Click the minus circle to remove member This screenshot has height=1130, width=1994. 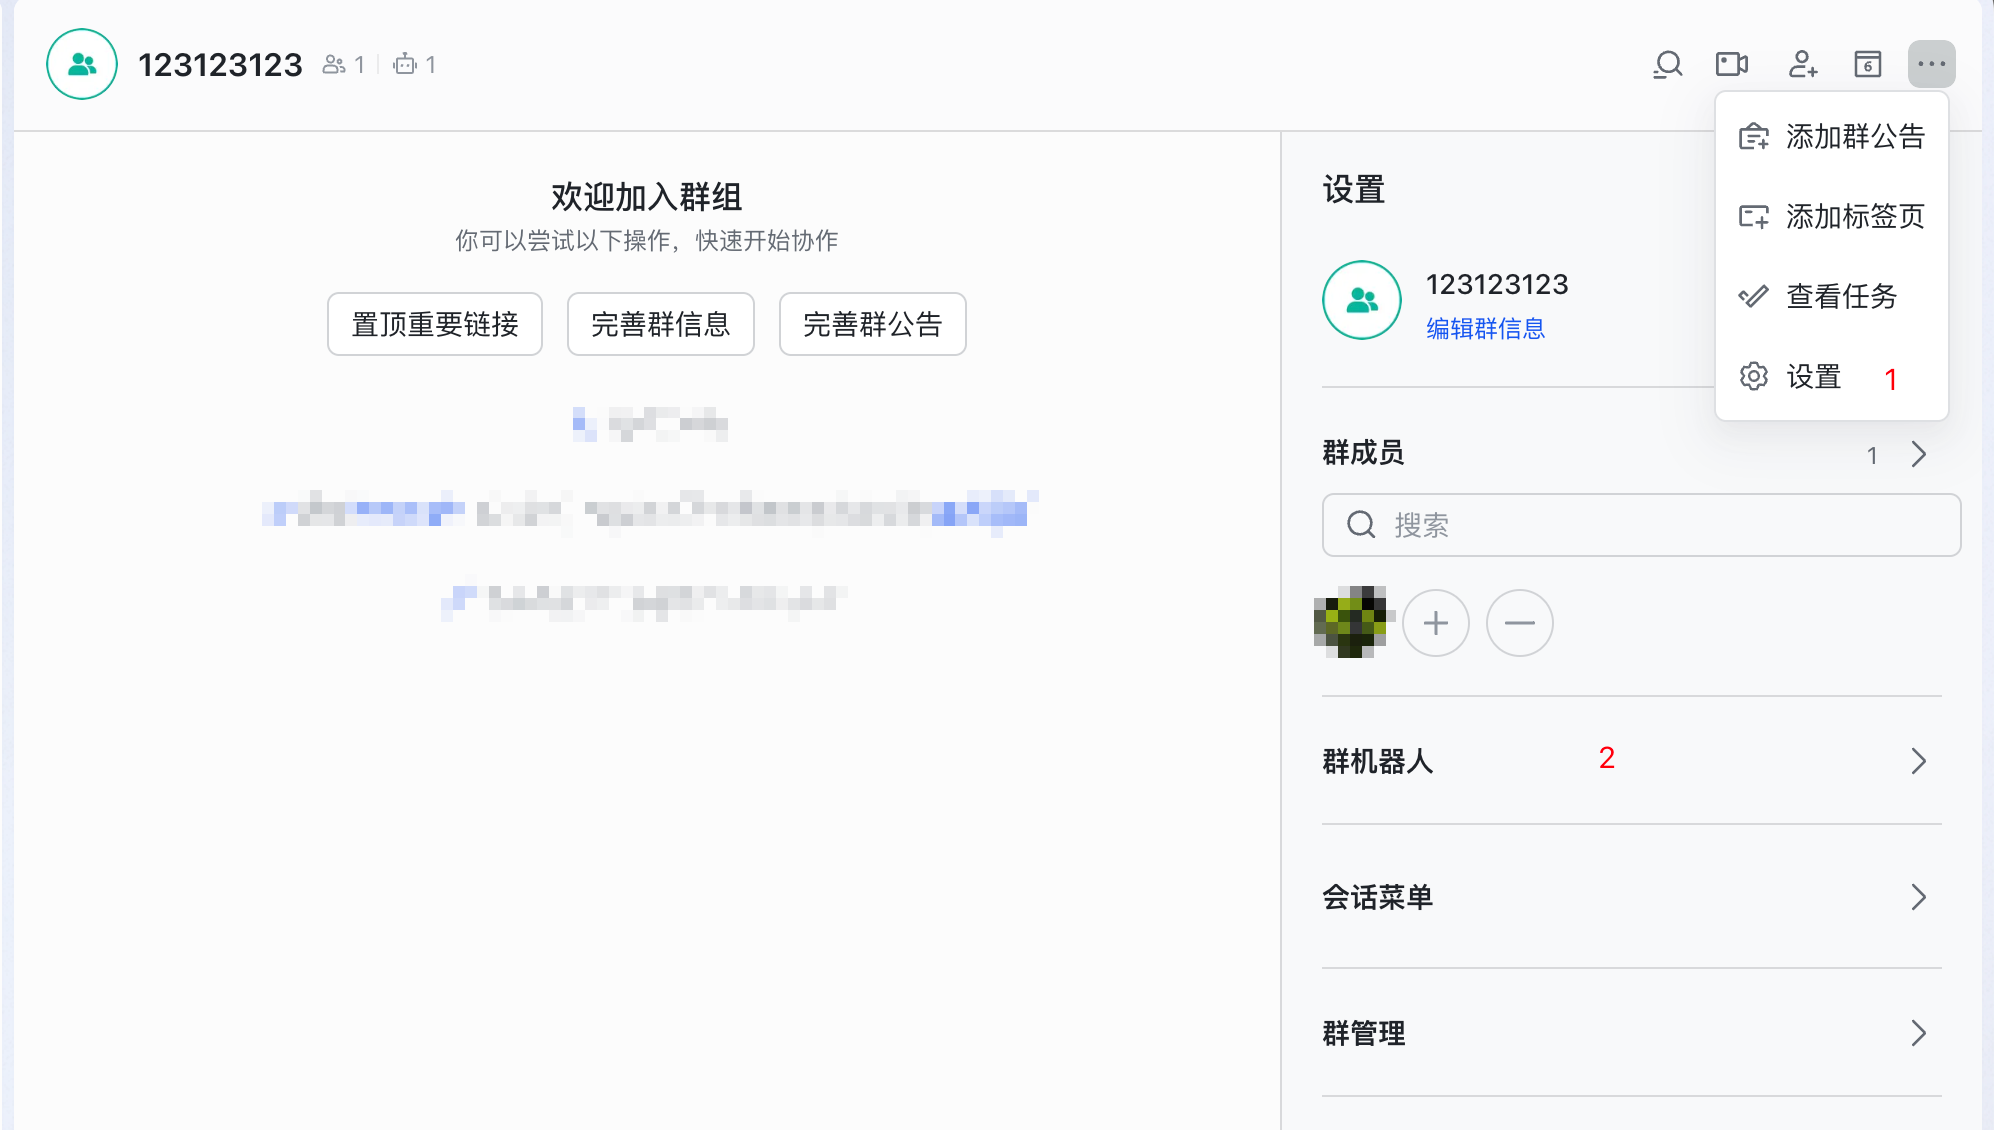[x=1519, y=623]
